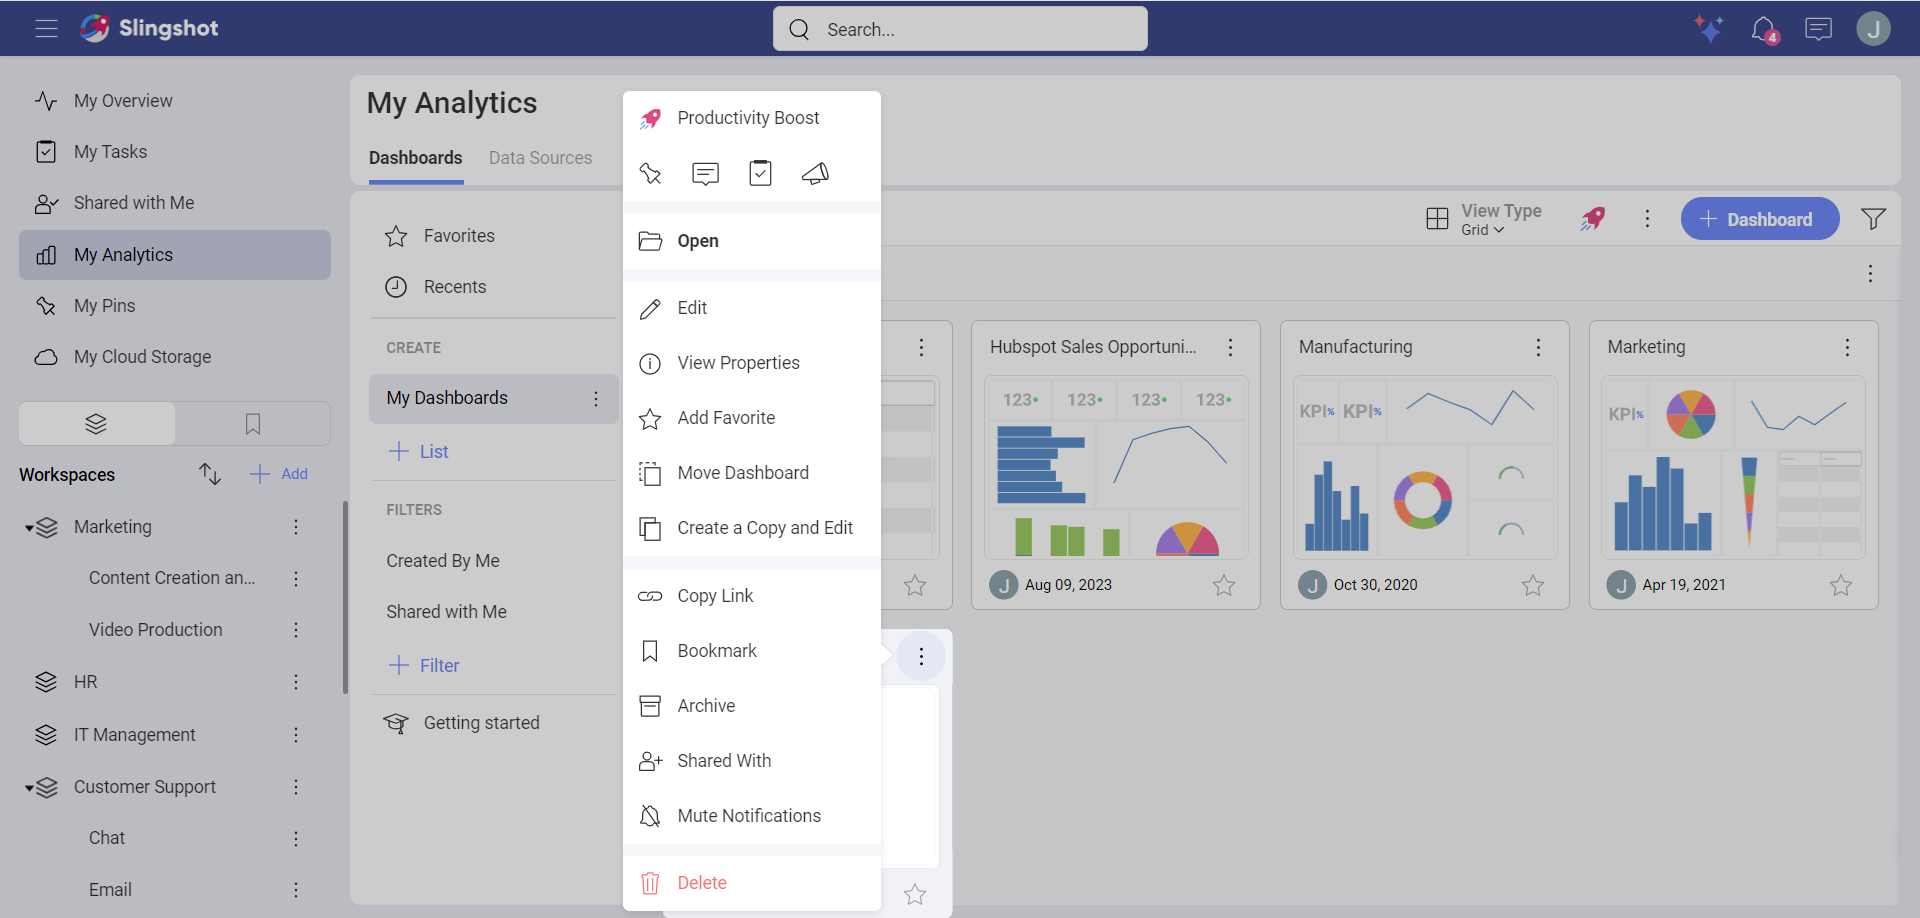The width and height of the screenshot is (1920, 918).
Task: Favorite the Hubspot Sales dashboard star
Action: (x=1224, y=586)
